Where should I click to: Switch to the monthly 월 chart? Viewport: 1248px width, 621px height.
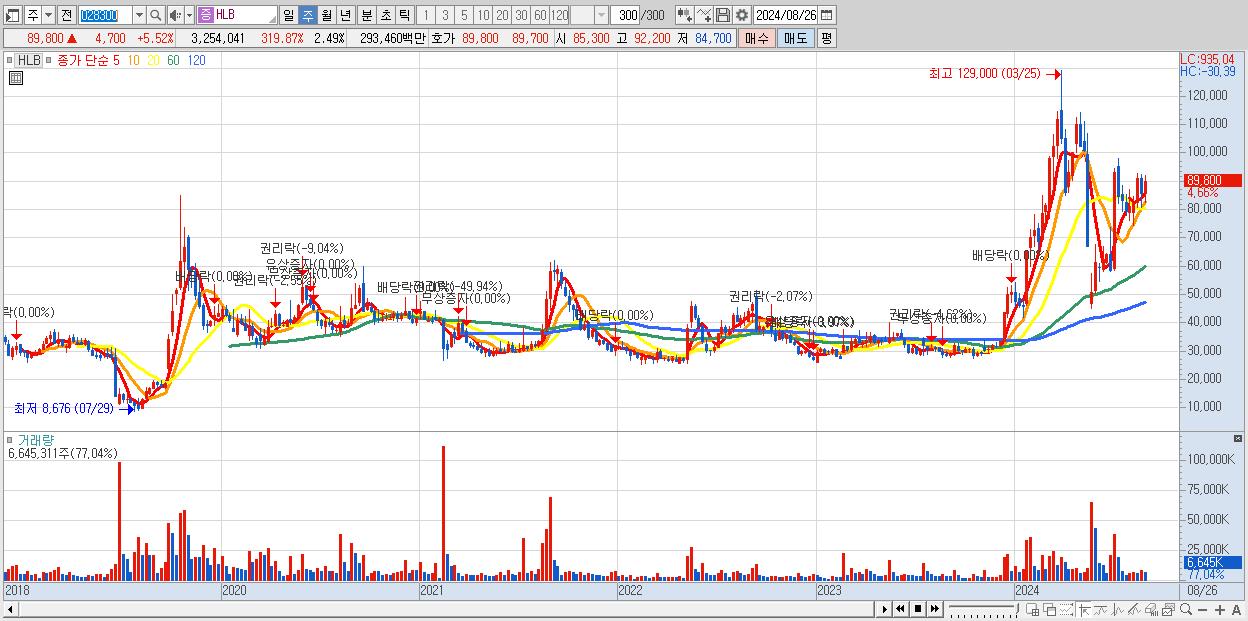point(326,15)
